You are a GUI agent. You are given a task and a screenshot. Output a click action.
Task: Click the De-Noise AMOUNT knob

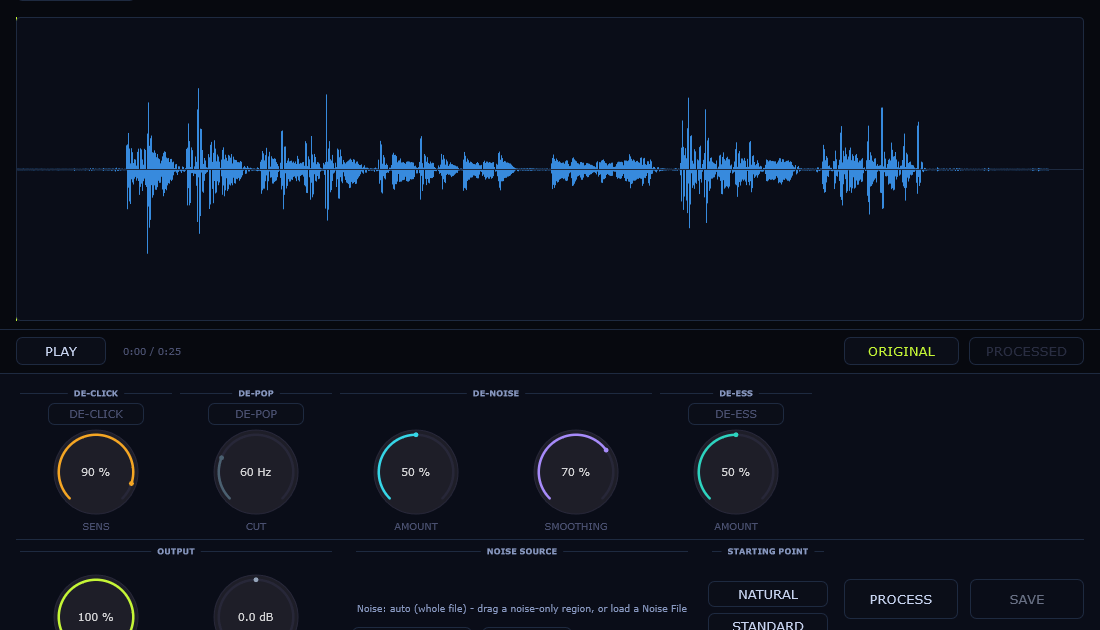[x=416, y=472]
